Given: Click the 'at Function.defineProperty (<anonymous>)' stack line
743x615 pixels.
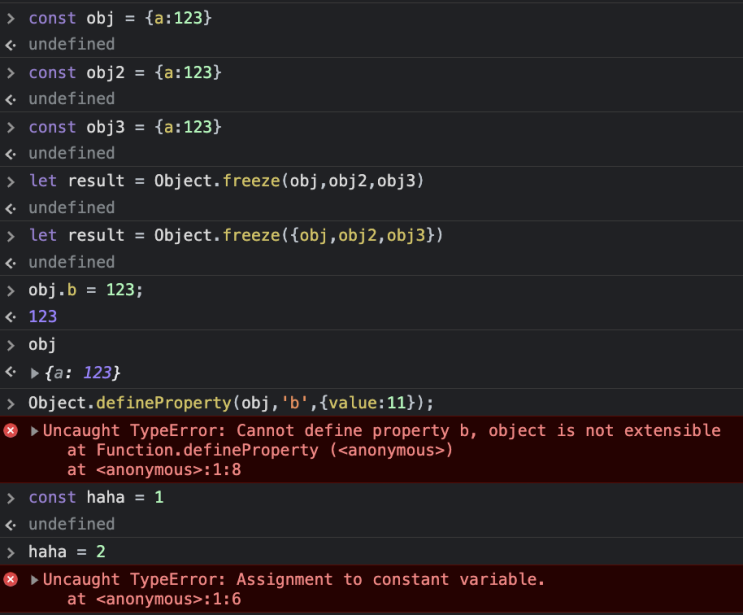Looking at the screenshot, I should pyautogui.click(x=260, y=450).
